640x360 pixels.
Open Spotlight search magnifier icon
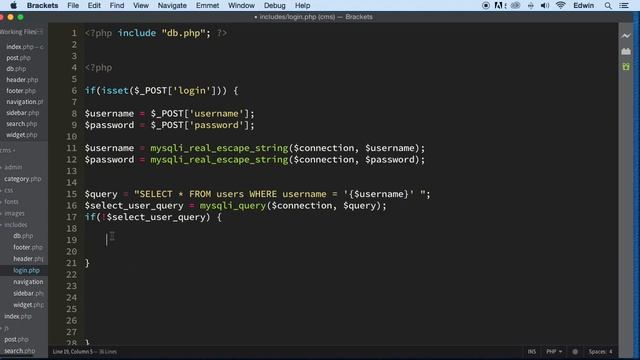click(608, 5)
